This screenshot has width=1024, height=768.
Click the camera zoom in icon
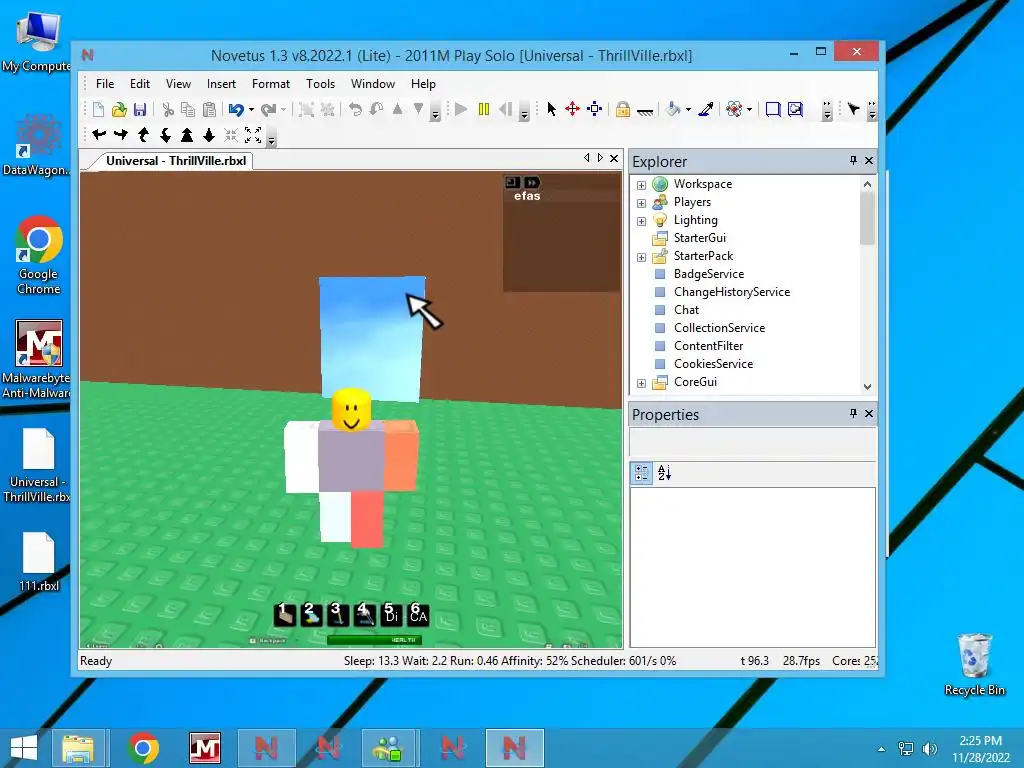pyautogui.click(x=187, y=135)
